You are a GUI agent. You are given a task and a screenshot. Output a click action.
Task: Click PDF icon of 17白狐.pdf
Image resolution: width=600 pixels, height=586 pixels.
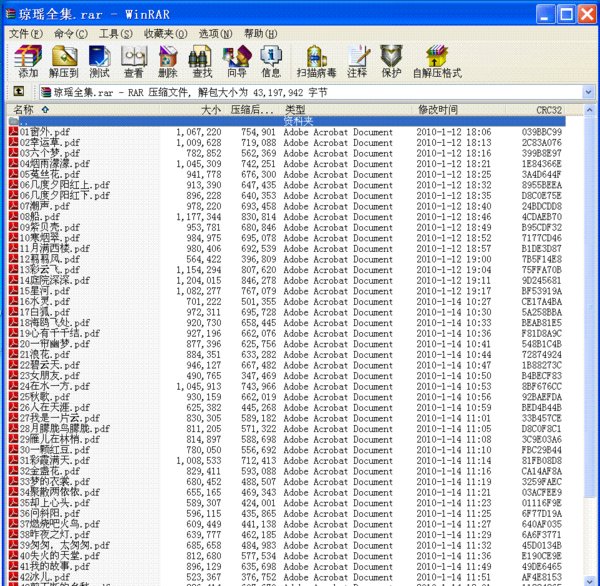(x=13, y=312)
